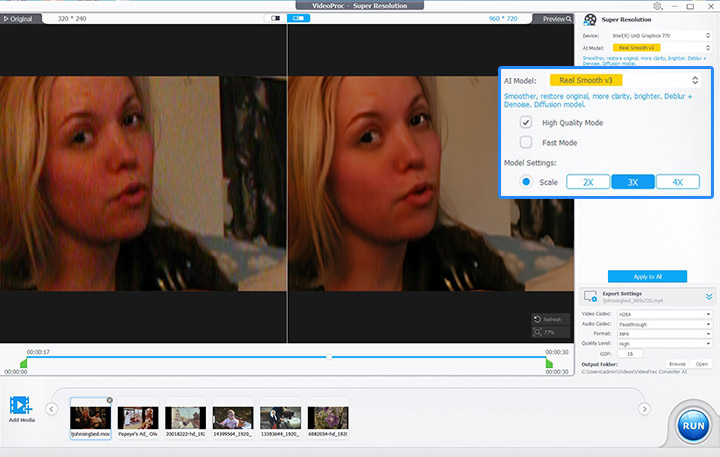
Task: Click the Add Media icon
Action: tap(20, 406)
